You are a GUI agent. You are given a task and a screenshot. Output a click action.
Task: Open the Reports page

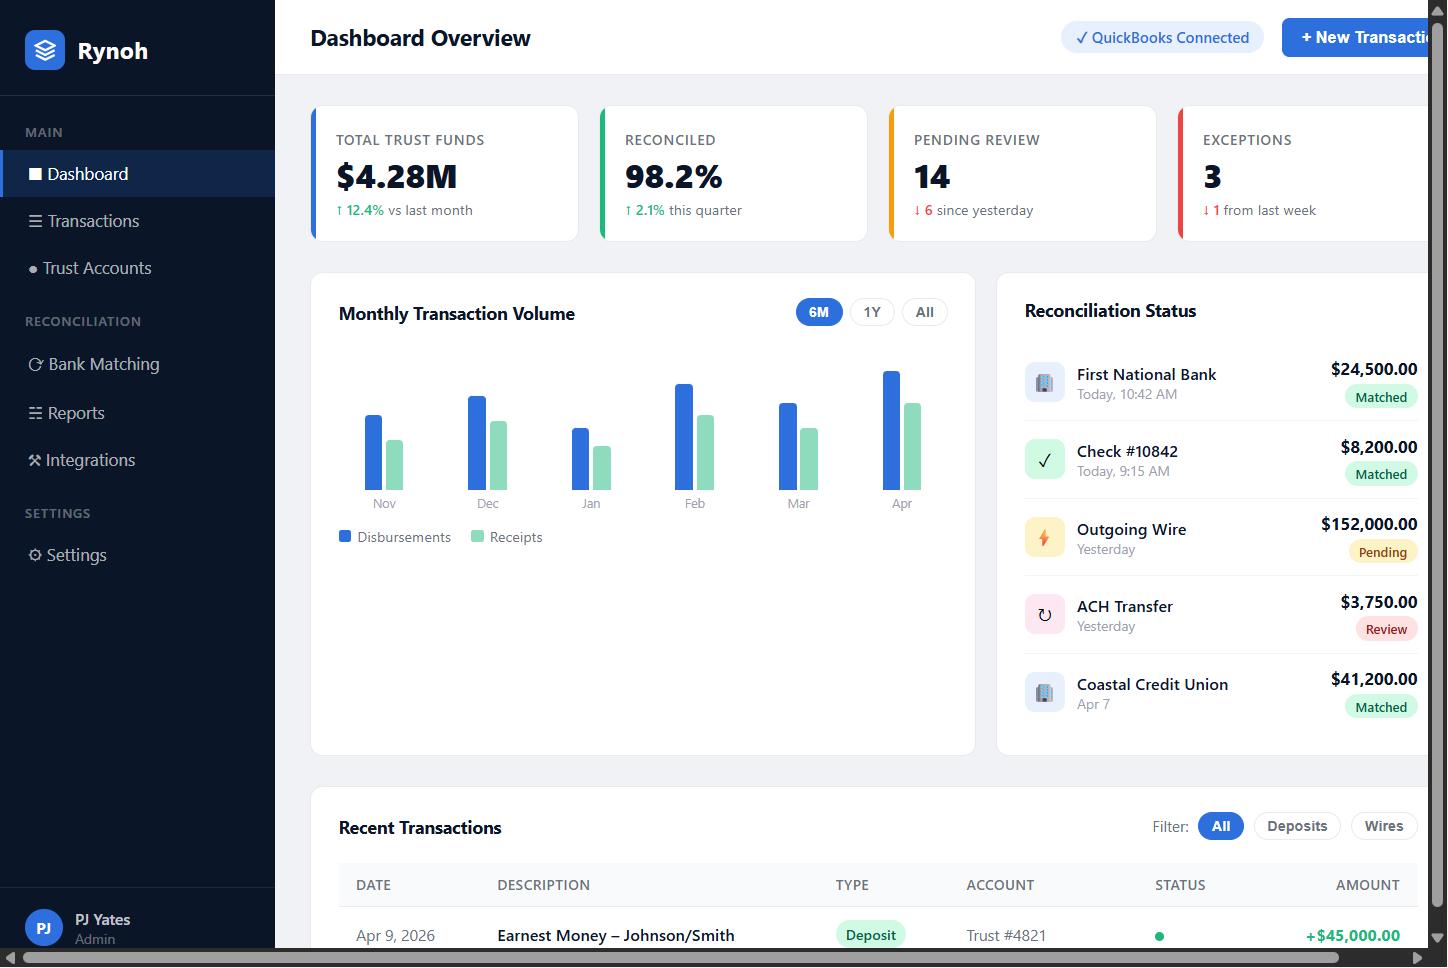click(137, 413)
